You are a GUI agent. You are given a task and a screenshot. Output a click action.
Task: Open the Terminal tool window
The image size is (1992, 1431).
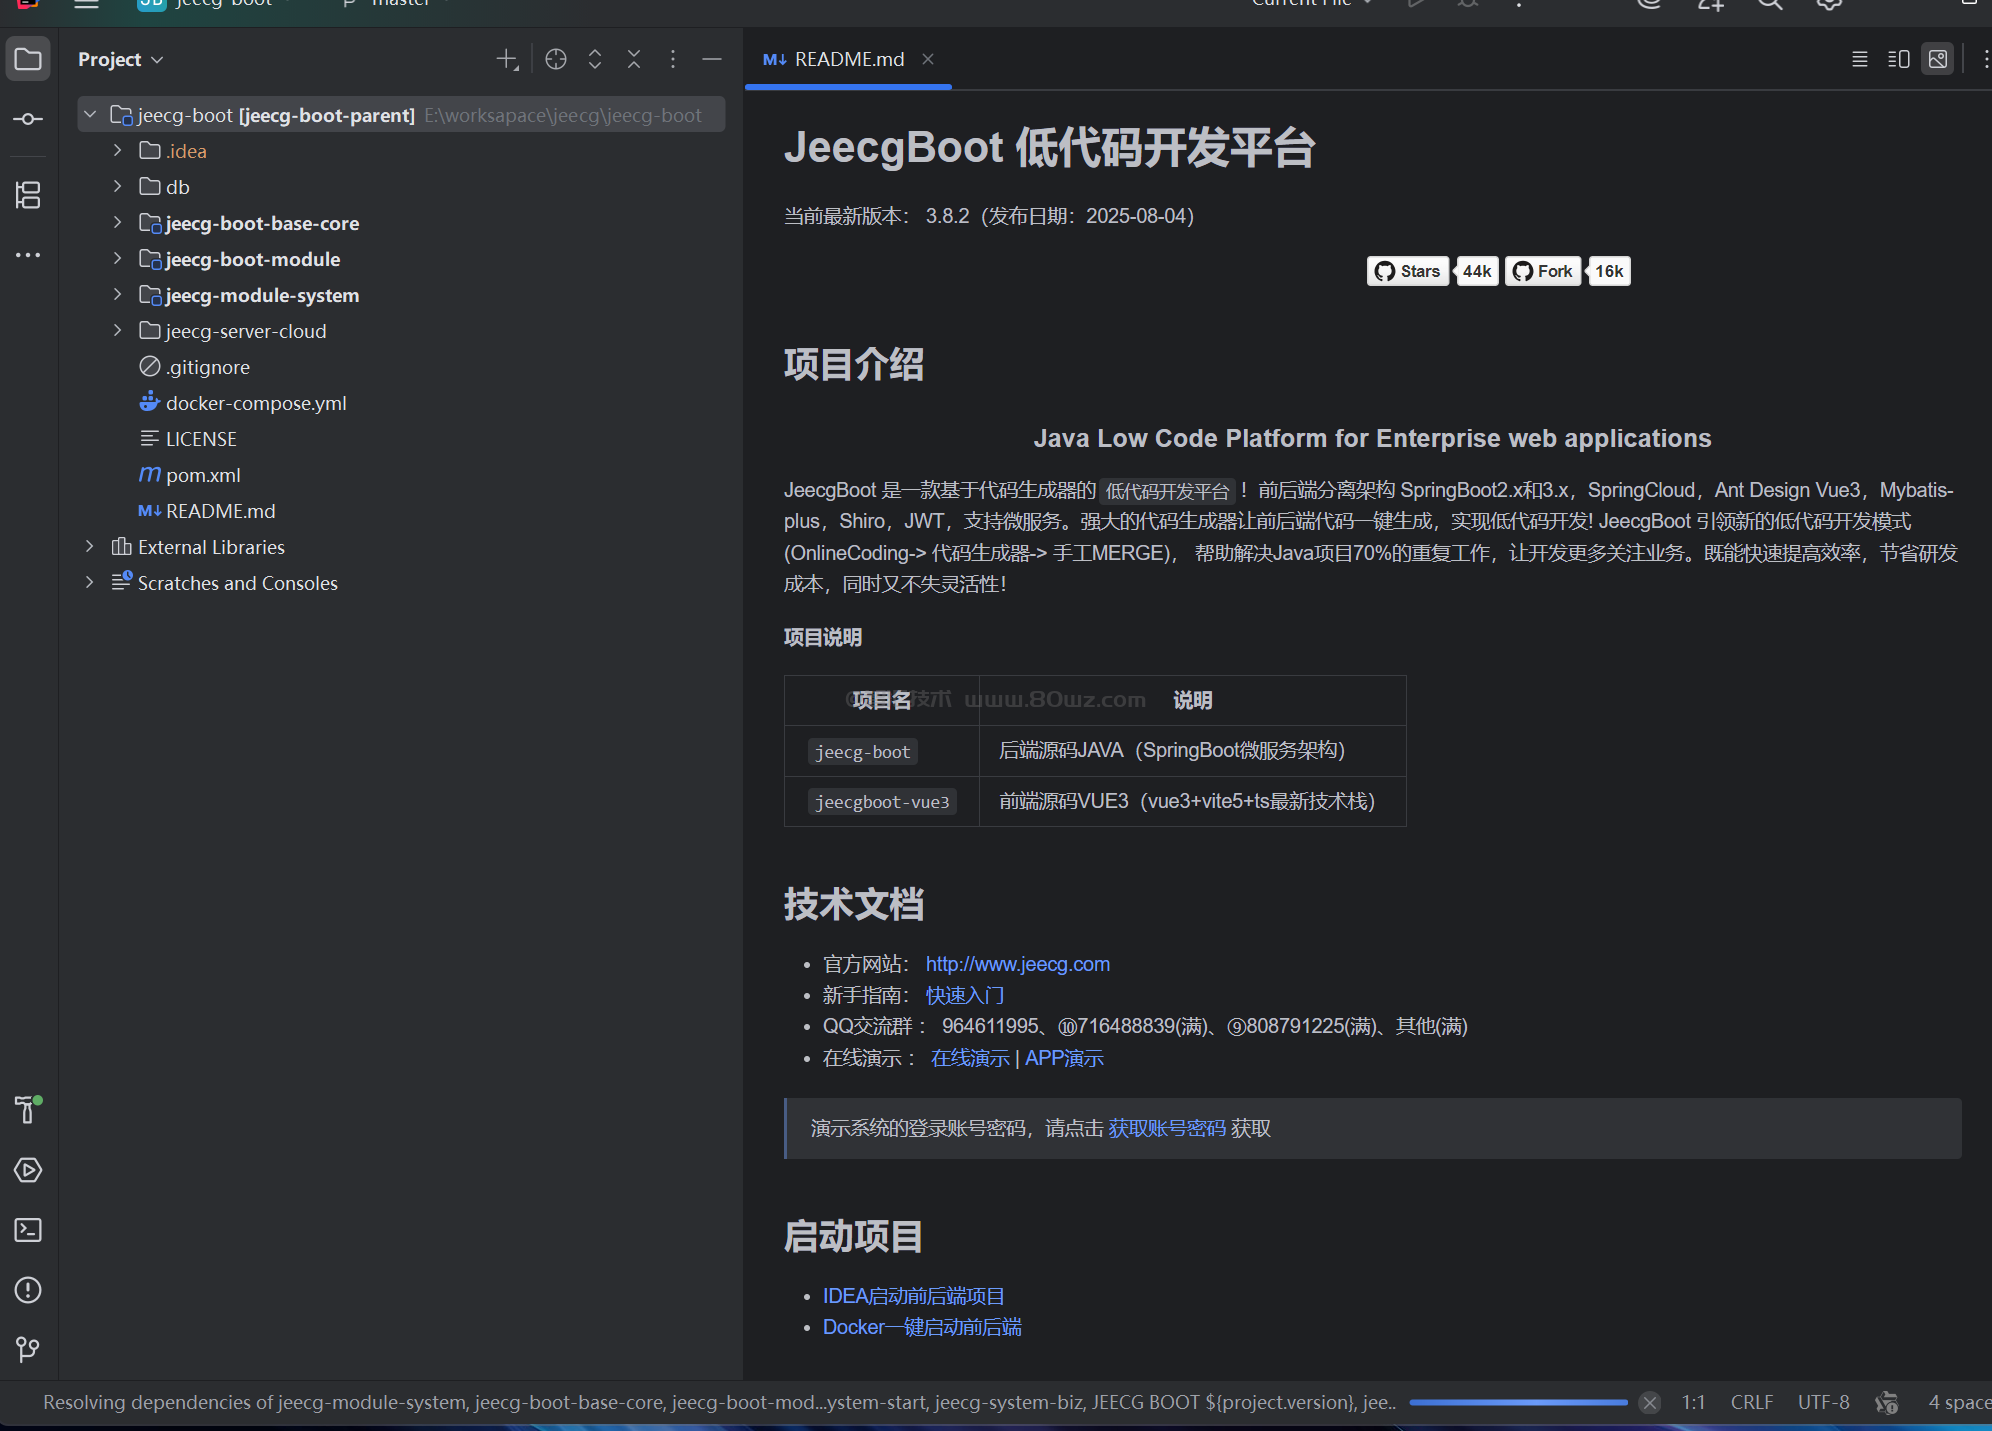click(x=28, y=1230)
